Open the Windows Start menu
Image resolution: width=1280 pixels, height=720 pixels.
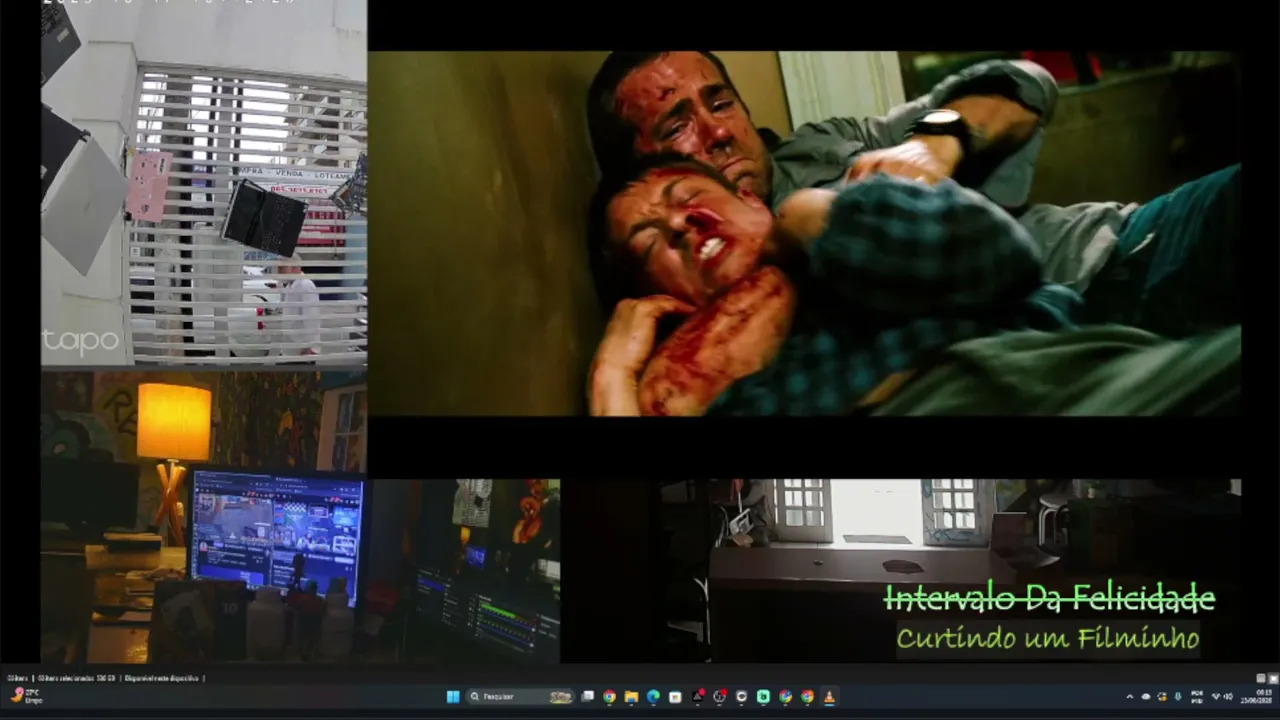(453, 697)
